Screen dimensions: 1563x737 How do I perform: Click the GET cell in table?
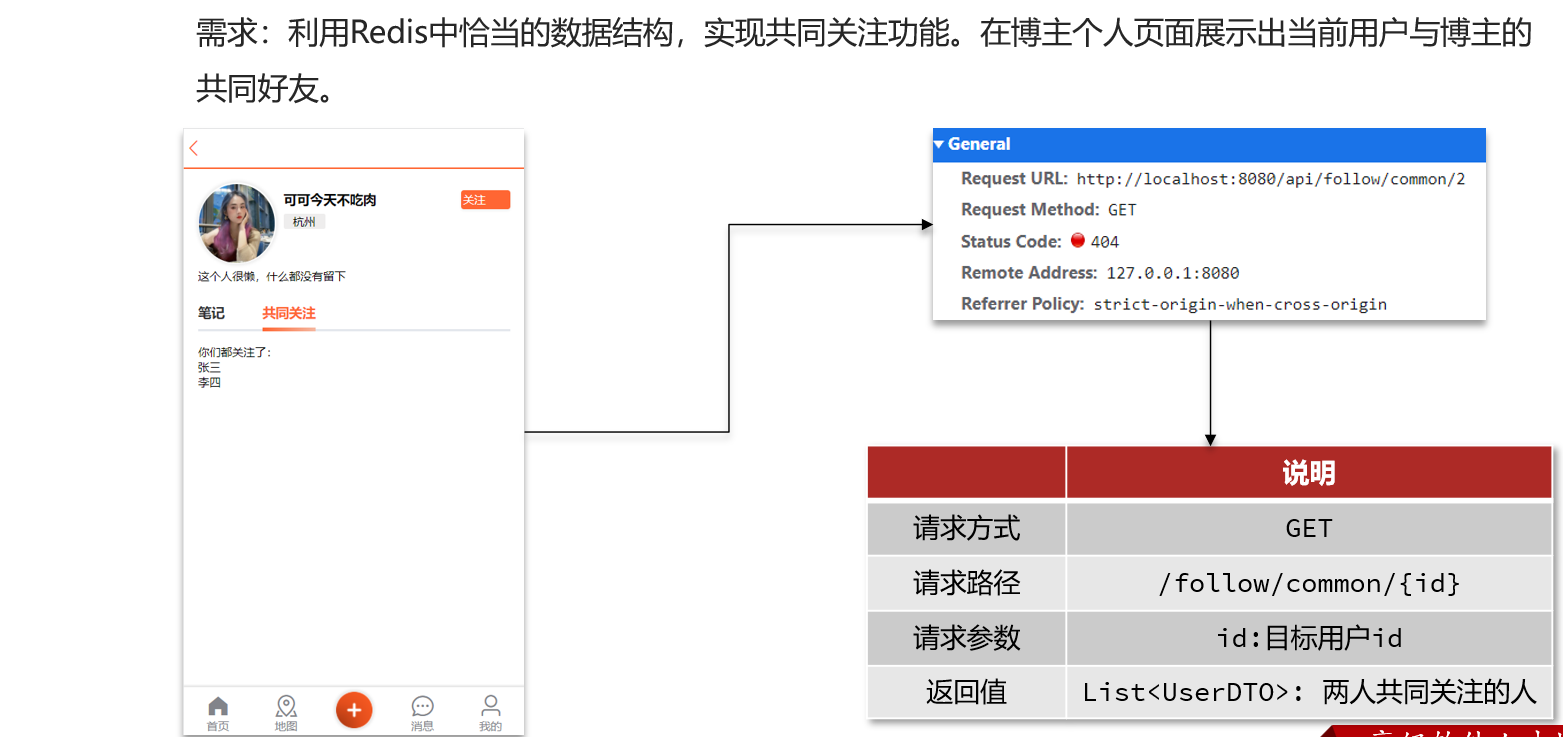[x=1309, y=528]
